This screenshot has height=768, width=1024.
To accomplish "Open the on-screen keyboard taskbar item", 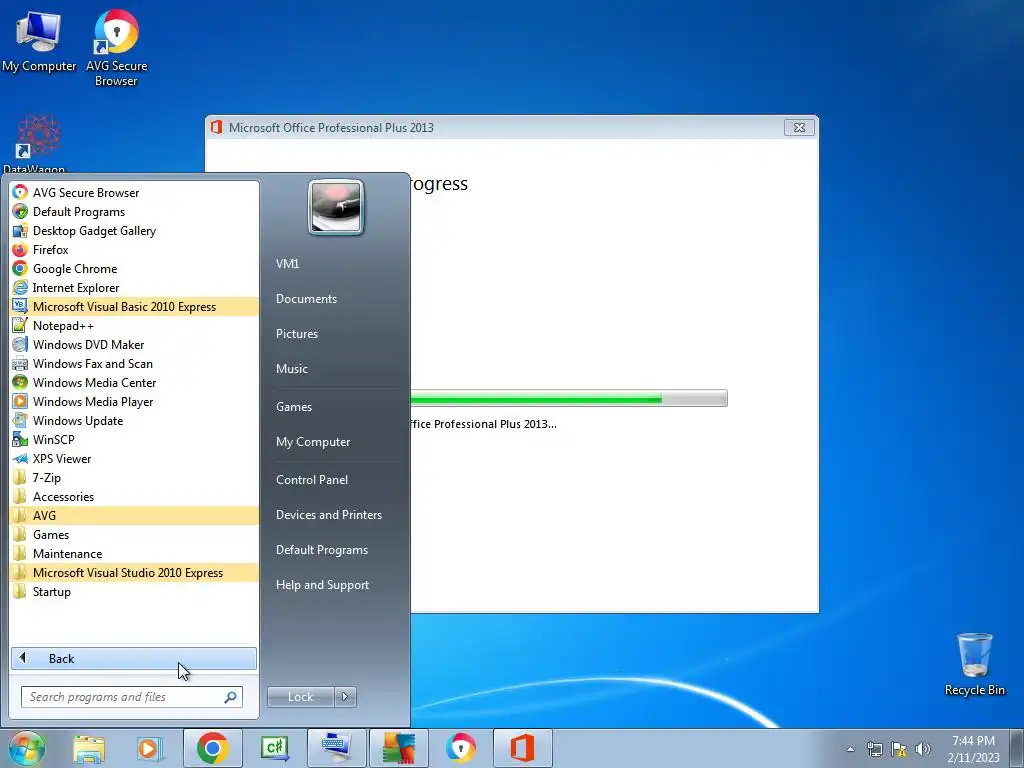I will [336, 748].
